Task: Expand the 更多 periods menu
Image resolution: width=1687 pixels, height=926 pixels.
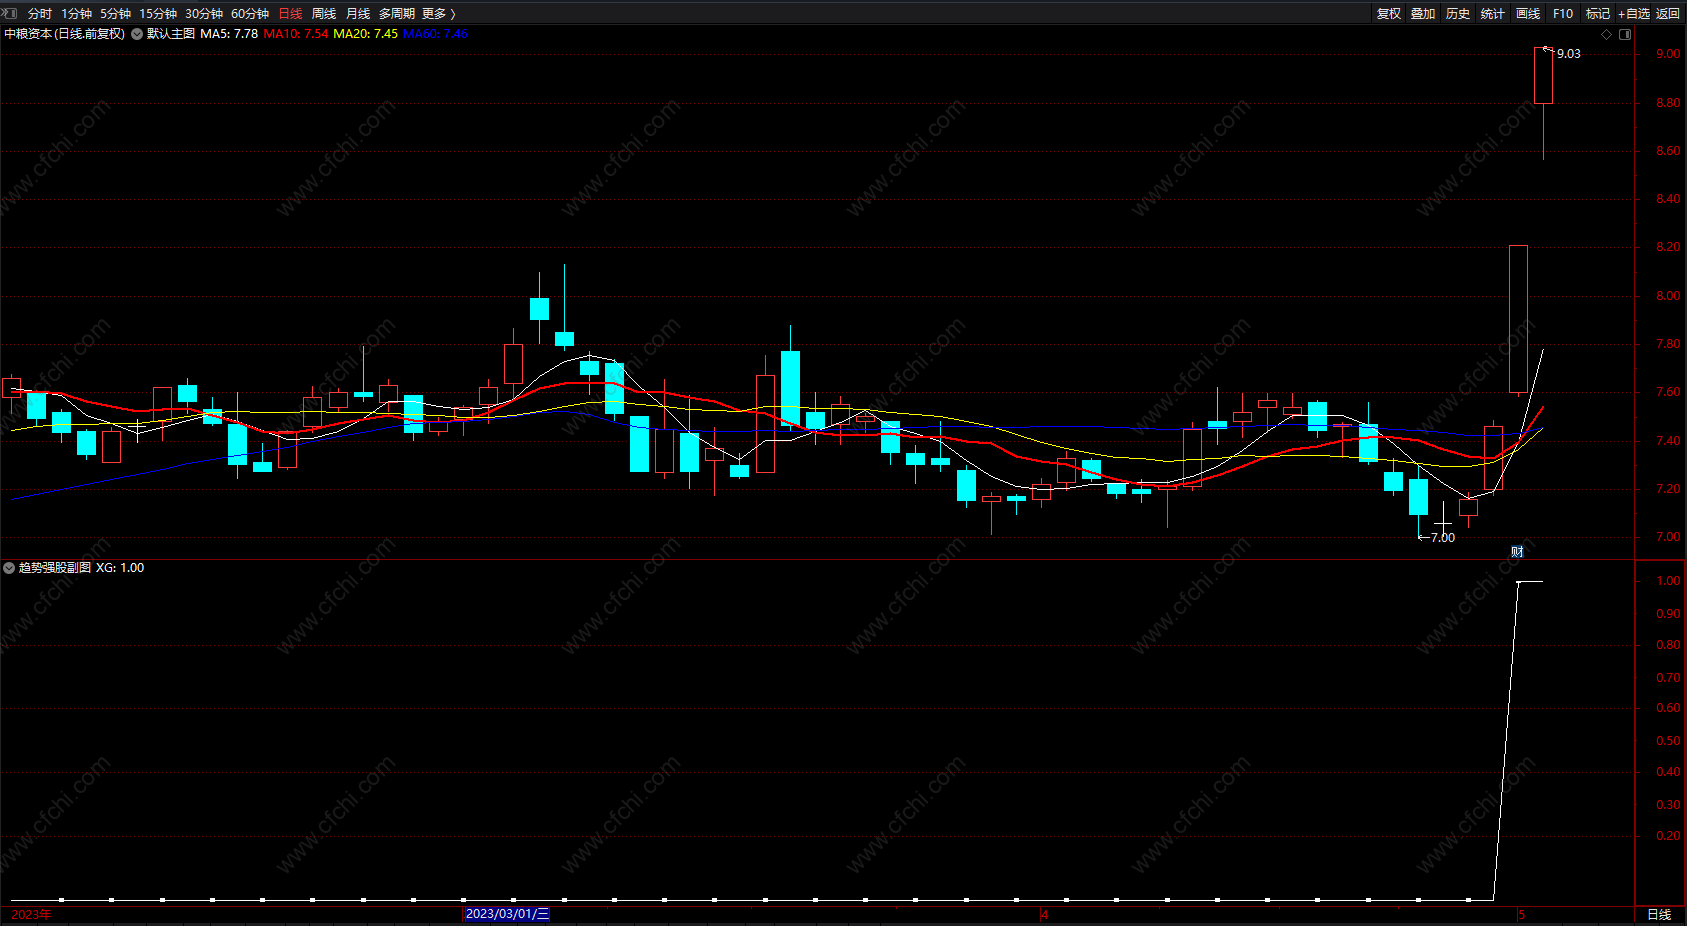Action: click(x=438, y=13)
